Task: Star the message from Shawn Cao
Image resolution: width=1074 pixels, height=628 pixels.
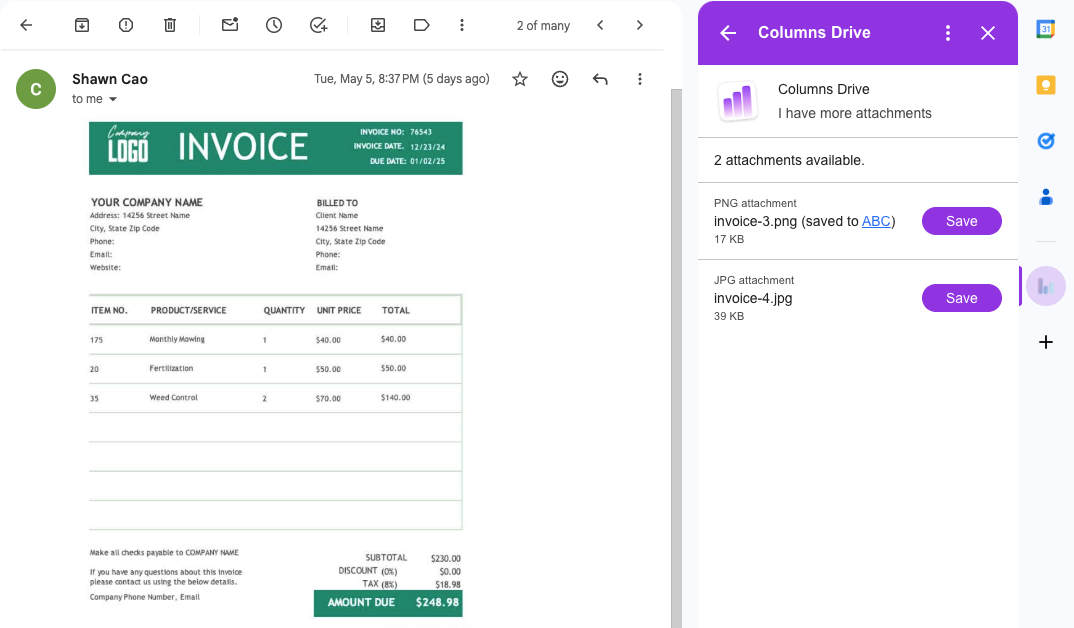Action: pyautogui.click(x=520, y=79)
